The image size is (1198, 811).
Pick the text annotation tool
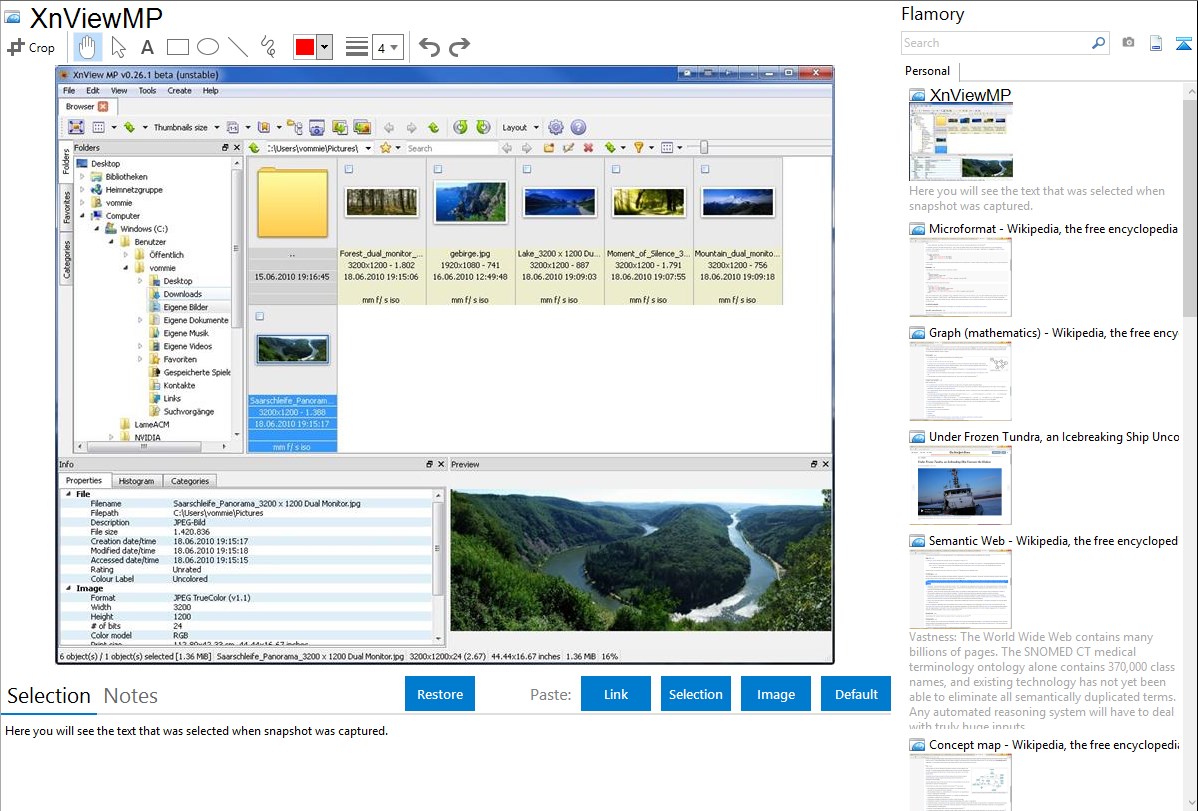tap(147, 47)
